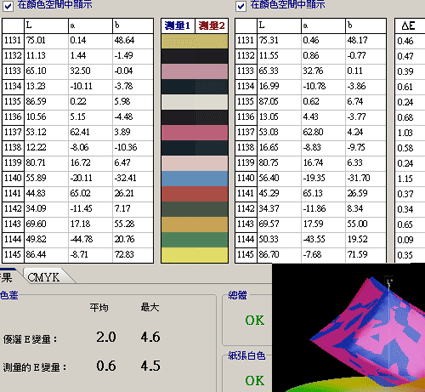
Task: Click the 3D gamut color space view
Action: pyautogui.click(x=348, y=328)
